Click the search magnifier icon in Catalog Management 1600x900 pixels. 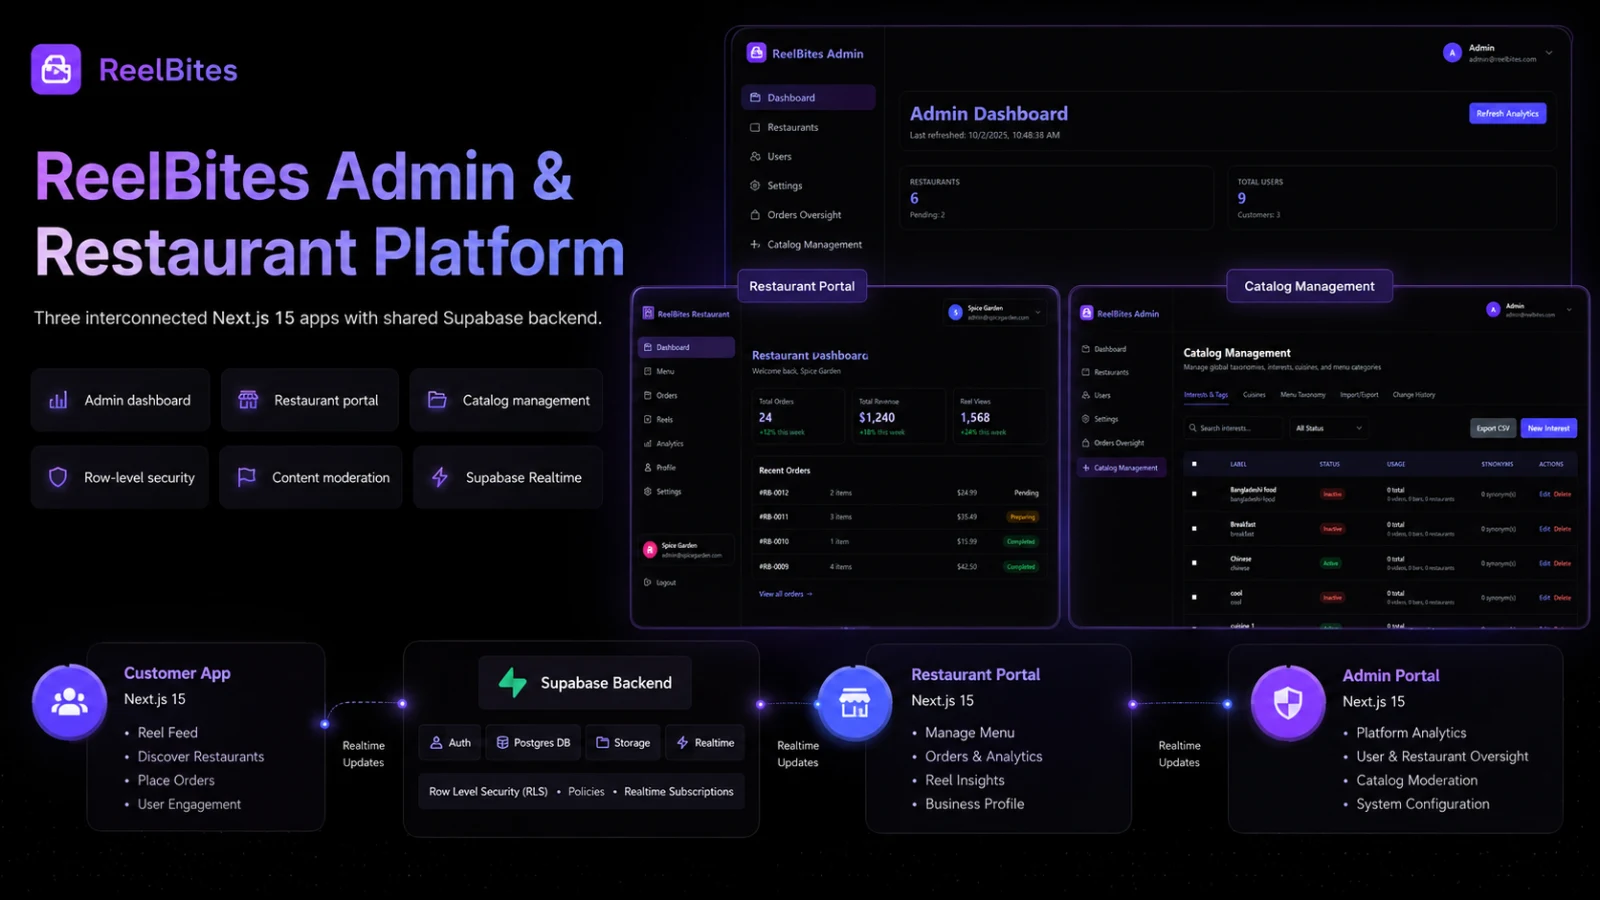[1193, 428]
